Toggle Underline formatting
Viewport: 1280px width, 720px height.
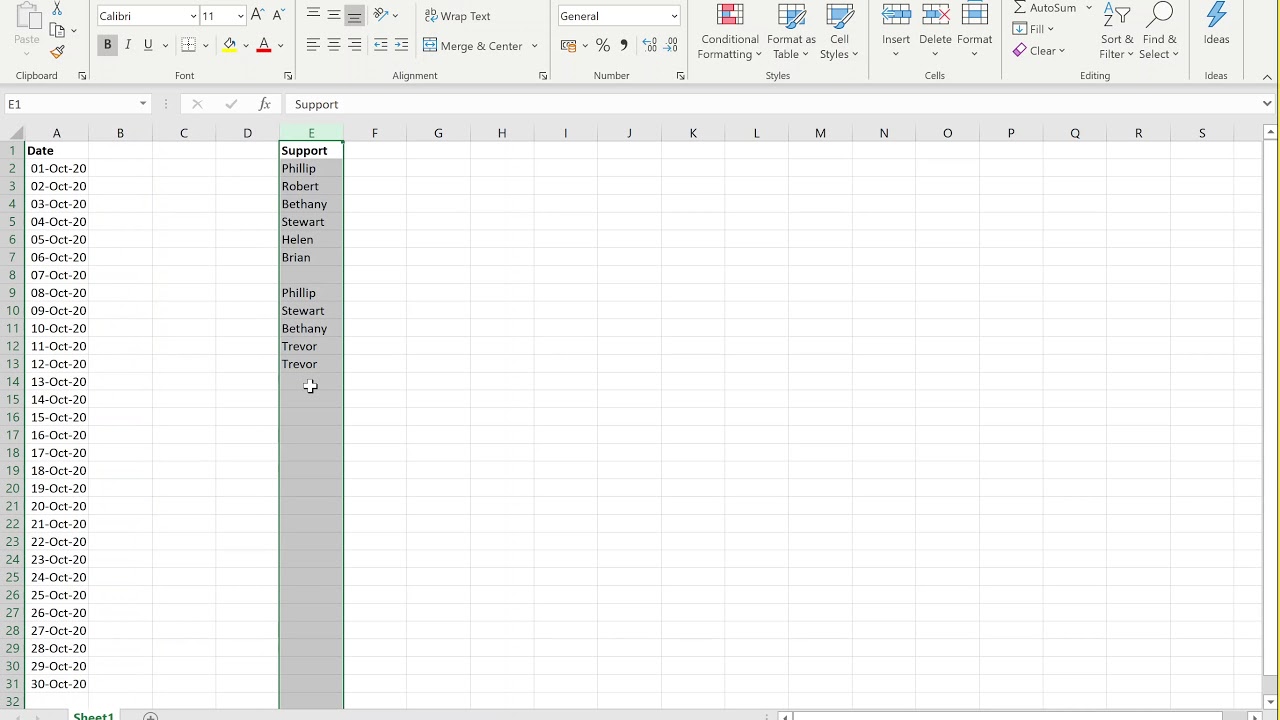148,45
